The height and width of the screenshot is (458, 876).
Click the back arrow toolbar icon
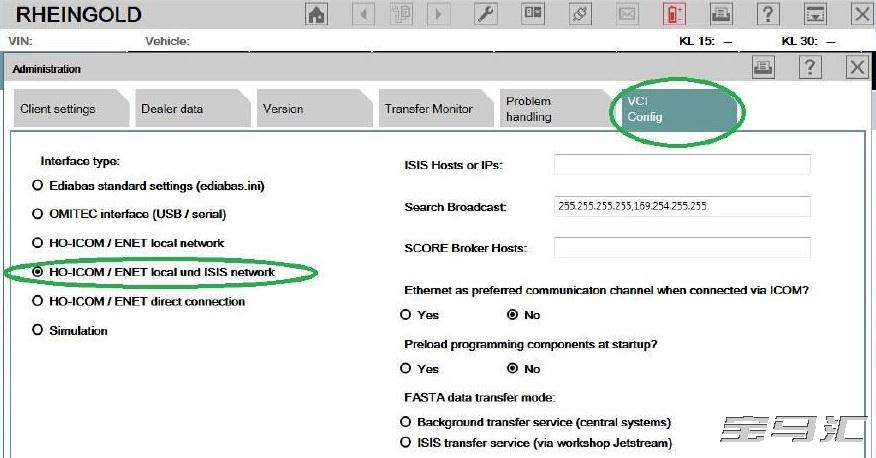(x=364, y=13)
